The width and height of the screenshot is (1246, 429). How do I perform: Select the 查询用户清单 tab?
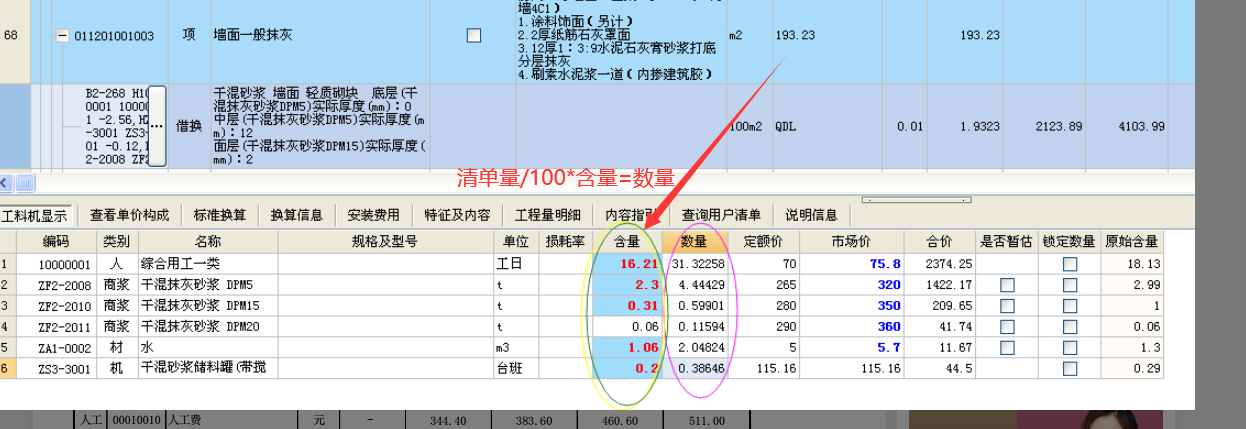tap(721, 215)
